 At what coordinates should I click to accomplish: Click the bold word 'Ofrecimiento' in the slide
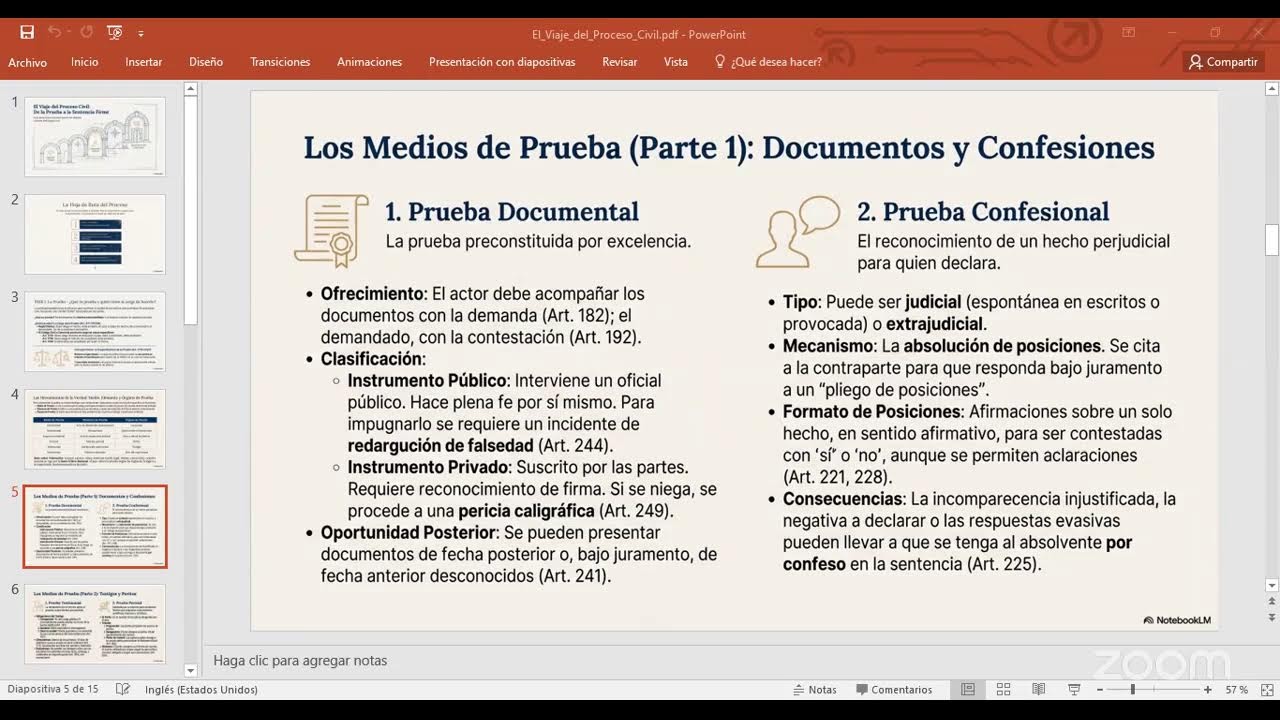[x=372, y=294]
